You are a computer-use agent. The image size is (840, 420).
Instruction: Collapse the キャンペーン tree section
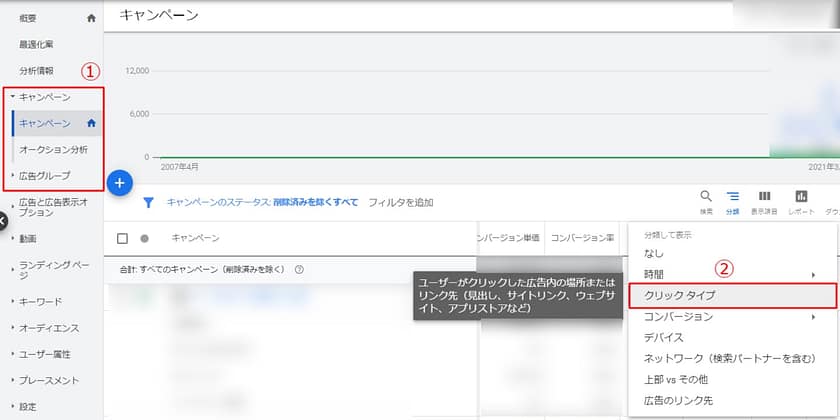click(13, 97)
